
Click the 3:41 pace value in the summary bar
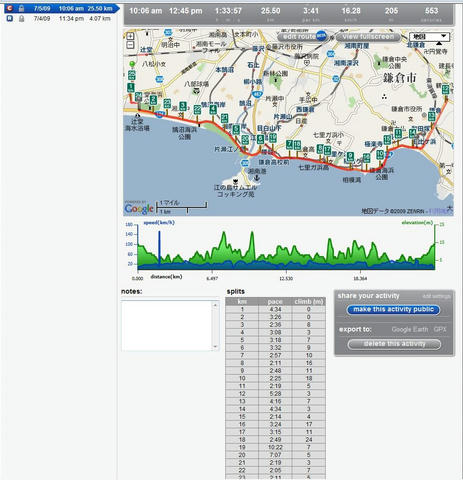pos(311,11)
